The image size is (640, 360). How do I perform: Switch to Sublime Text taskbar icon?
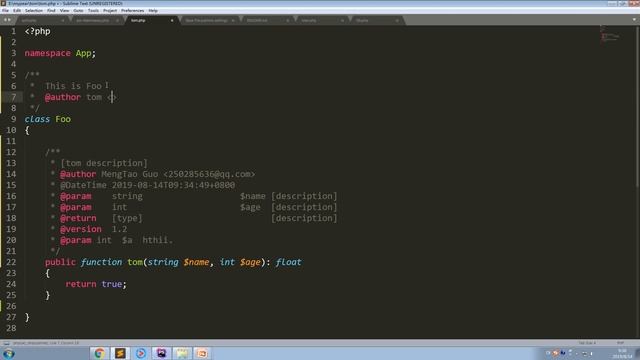coord(120,353)
